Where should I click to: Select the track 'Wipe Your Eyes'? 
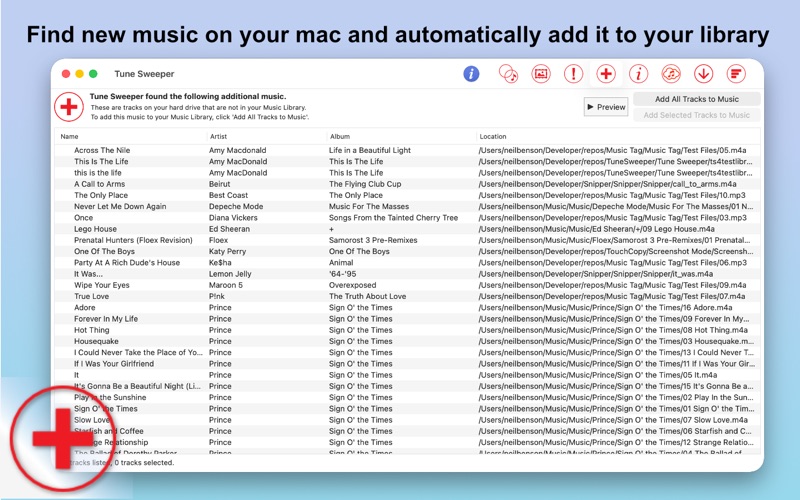102,285
